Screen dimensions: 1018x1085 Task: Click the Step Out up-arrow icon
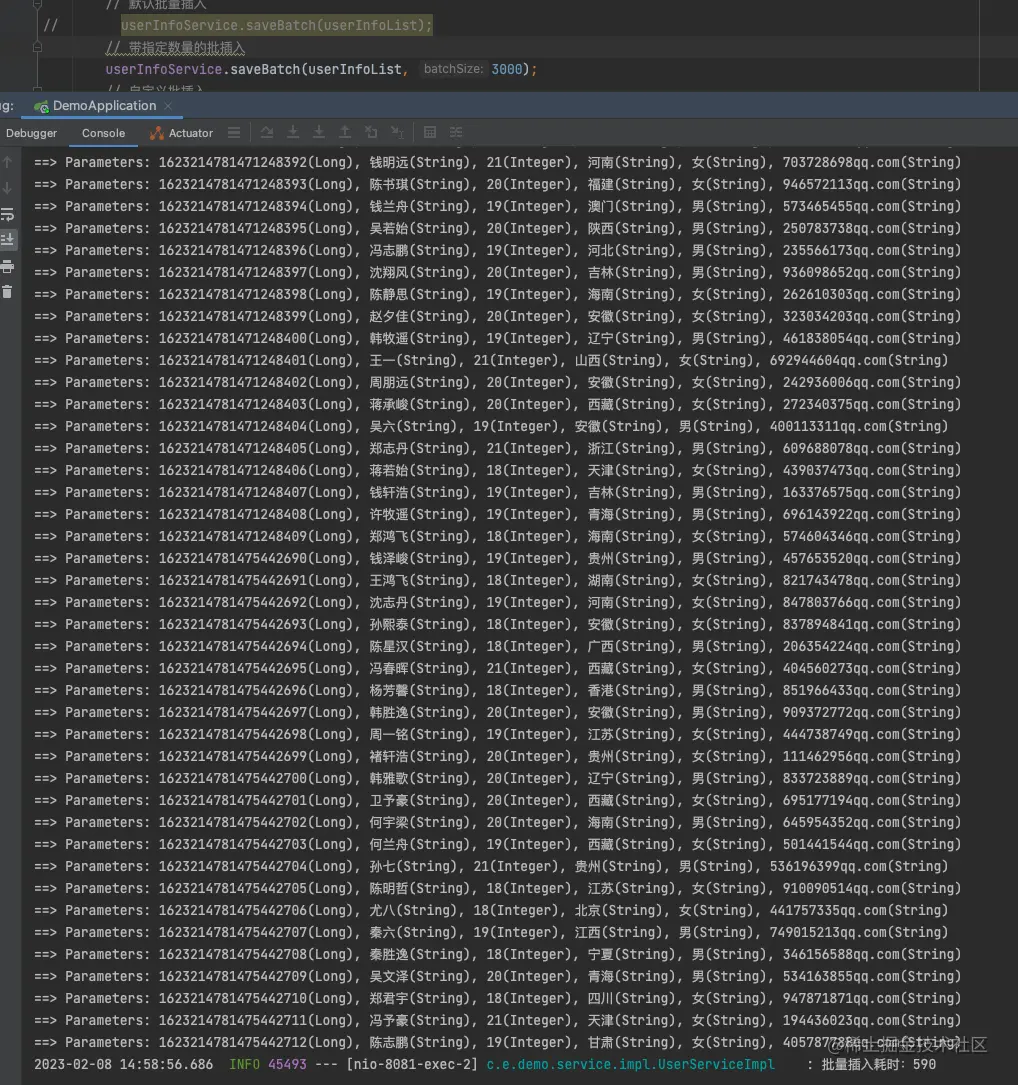(345, 132)
